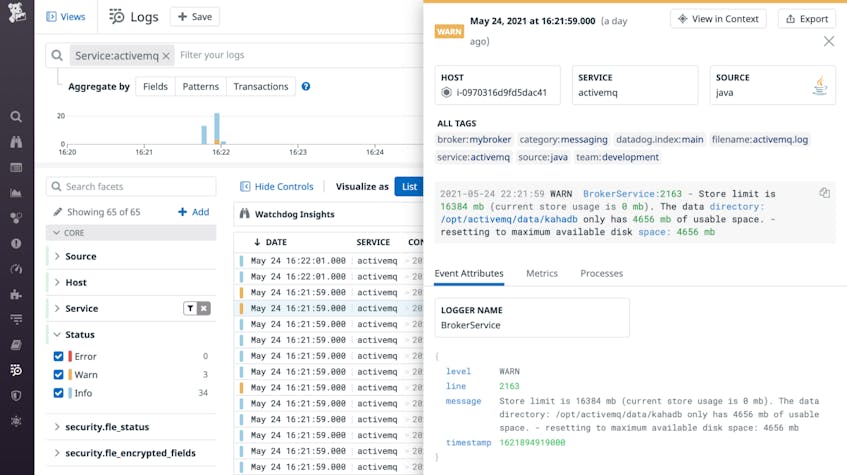The height and width of the screenshot is (475, 847).
Task: Clear the Service facet with x icon
Action: pos(204,309)
